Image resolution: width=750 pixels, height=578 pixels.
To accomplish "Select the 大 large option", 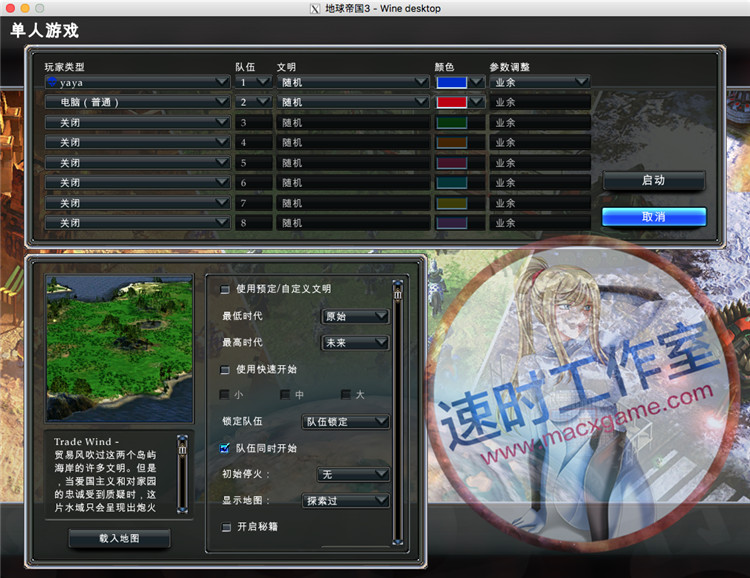I will click(345, 395).
